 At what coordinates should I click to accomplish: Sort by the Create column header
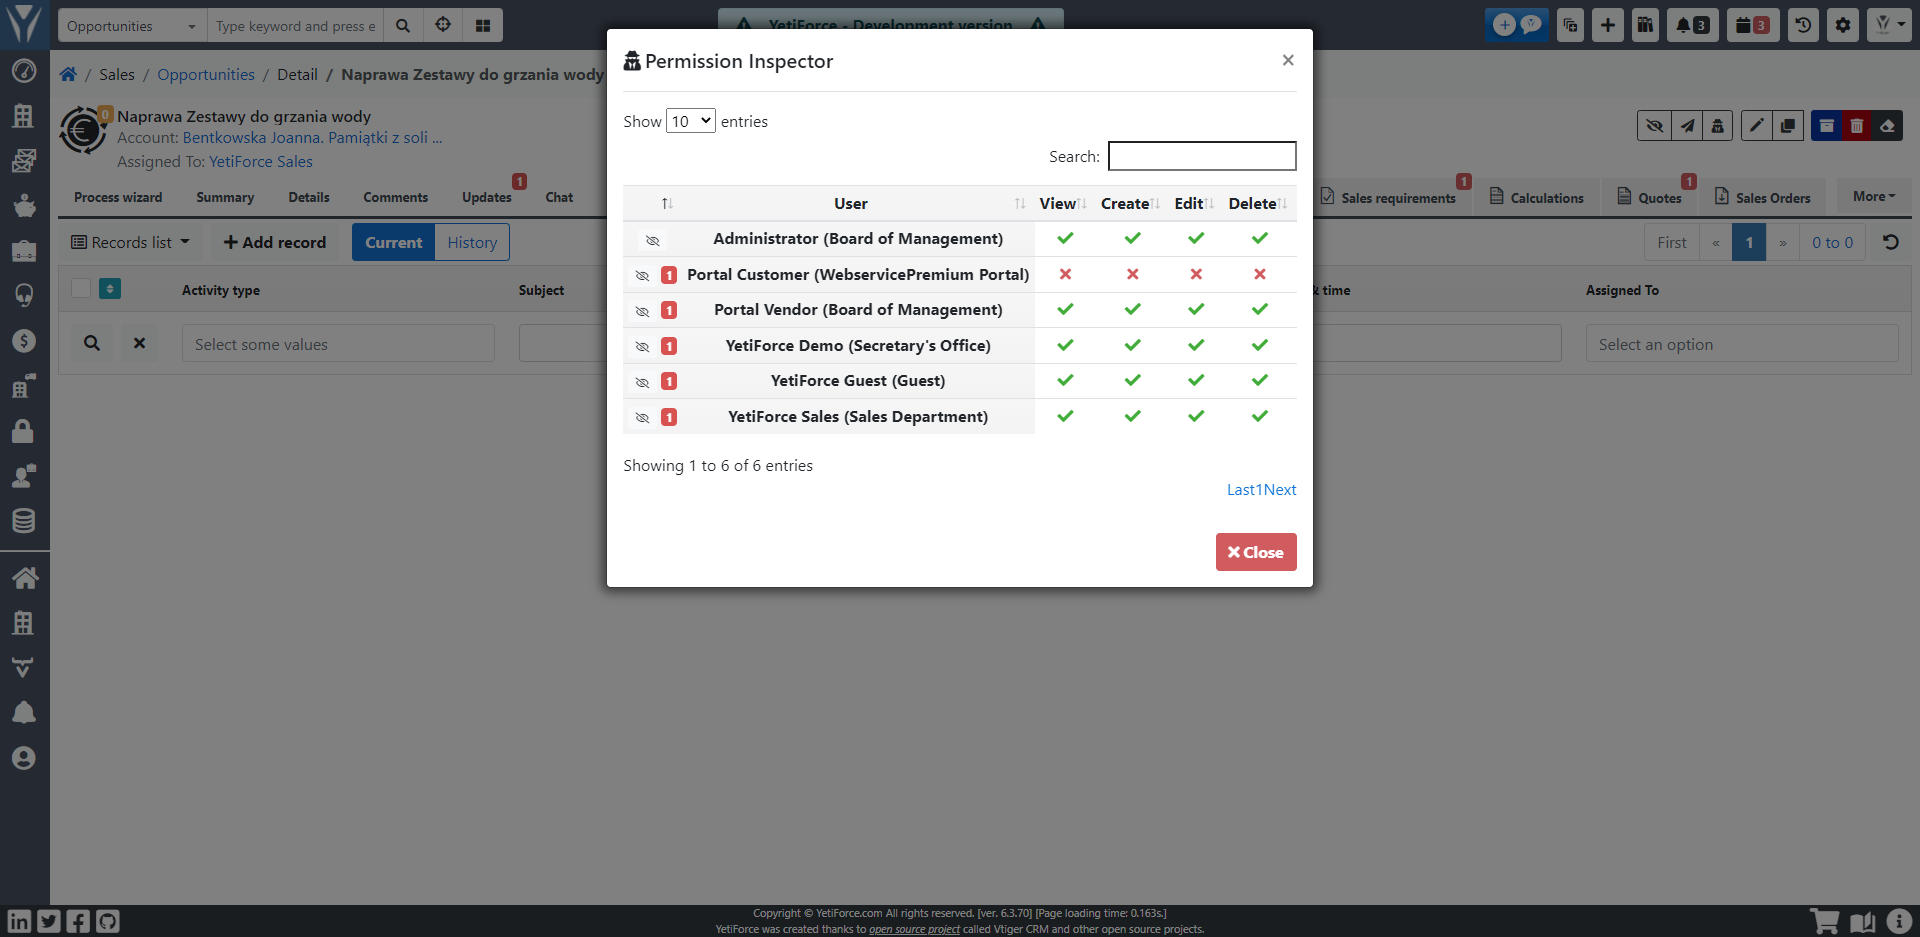click(1130, 203)
